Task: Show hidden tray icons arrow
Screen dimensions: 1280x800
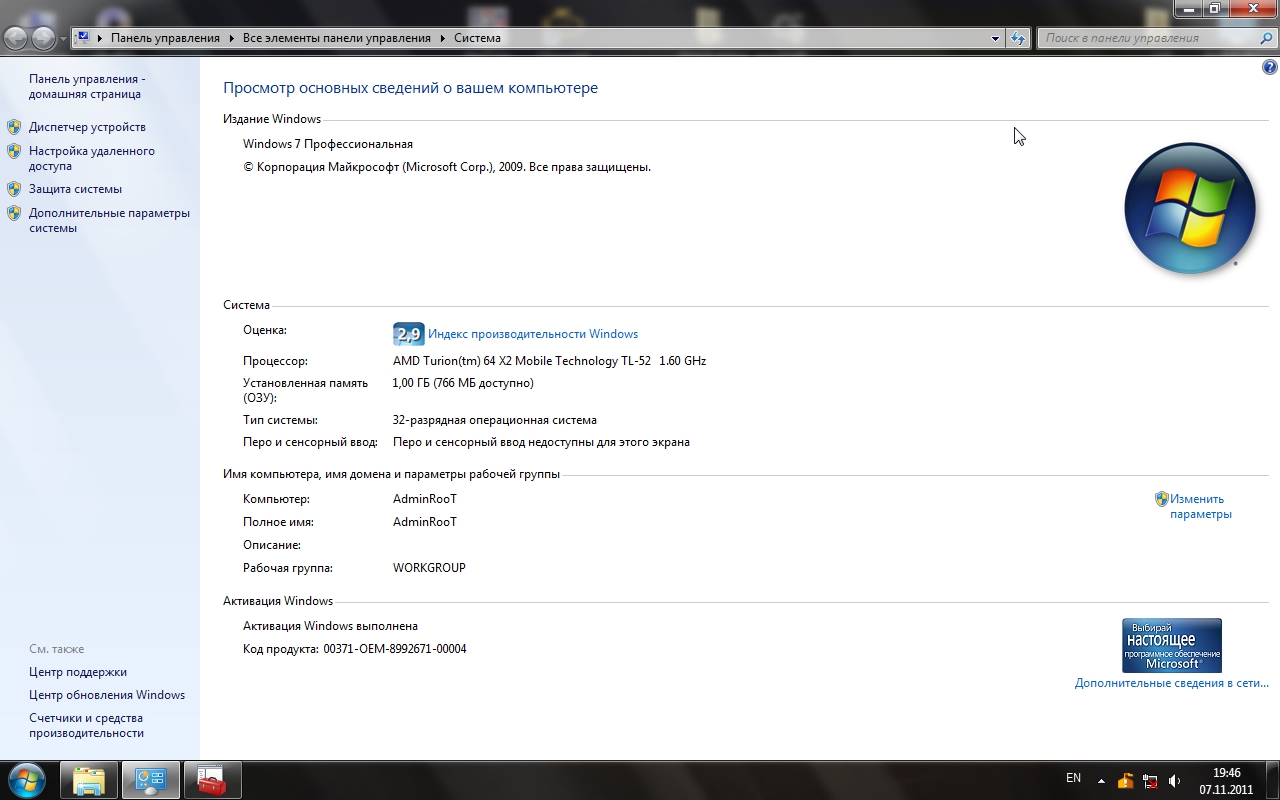Action: click(x=1101, y=781)
